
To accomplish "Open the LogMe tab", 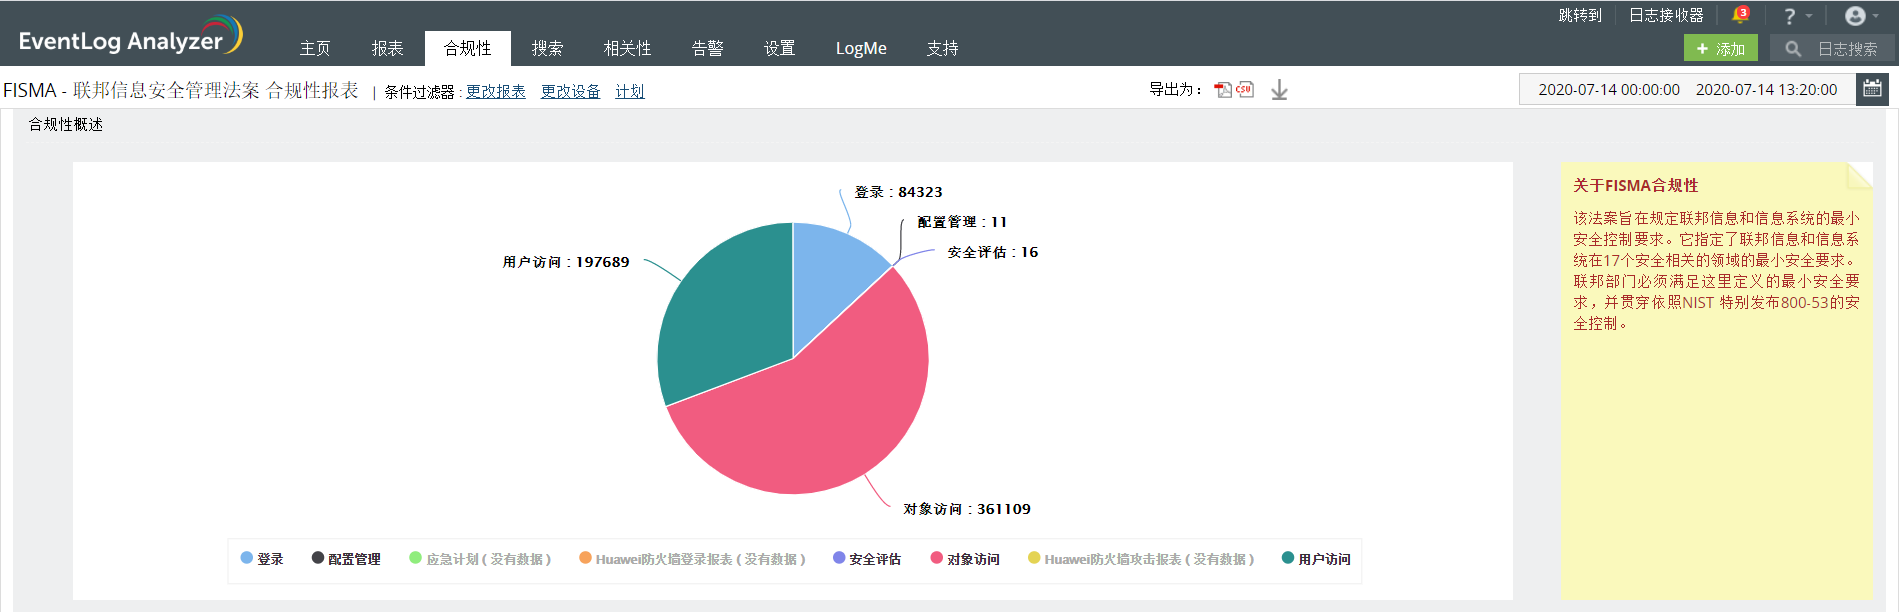I will coord(861,48).
